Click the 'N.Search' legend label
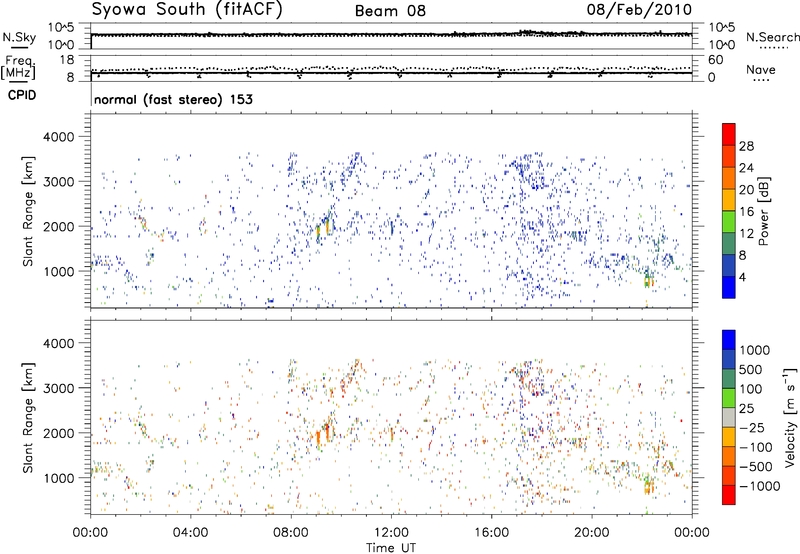800x554 pixels. click(772, 37)
